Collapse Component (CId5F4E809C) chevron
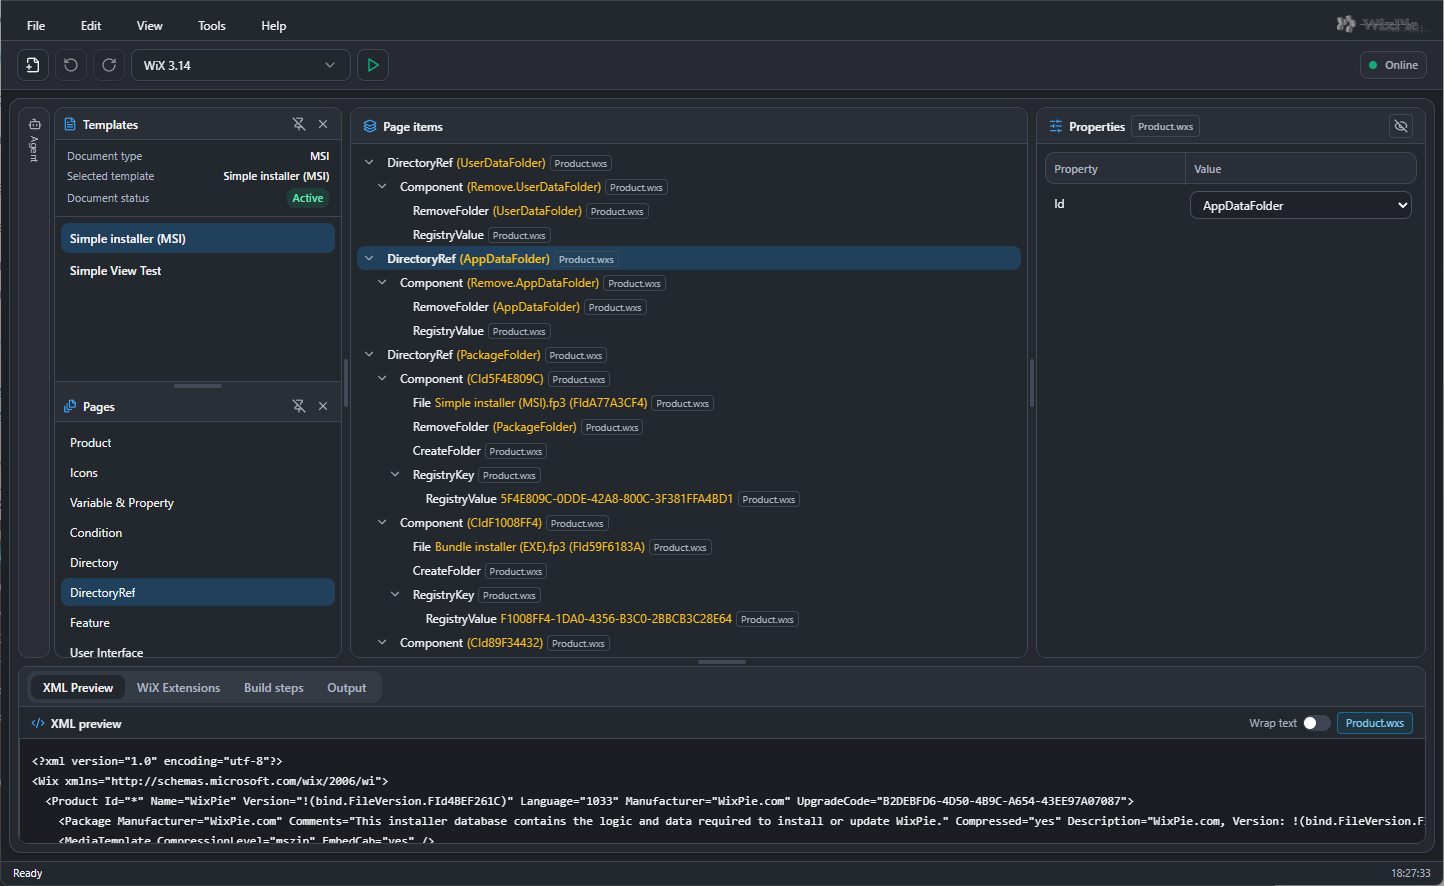 pyautogui.click(x=382, y=378)
